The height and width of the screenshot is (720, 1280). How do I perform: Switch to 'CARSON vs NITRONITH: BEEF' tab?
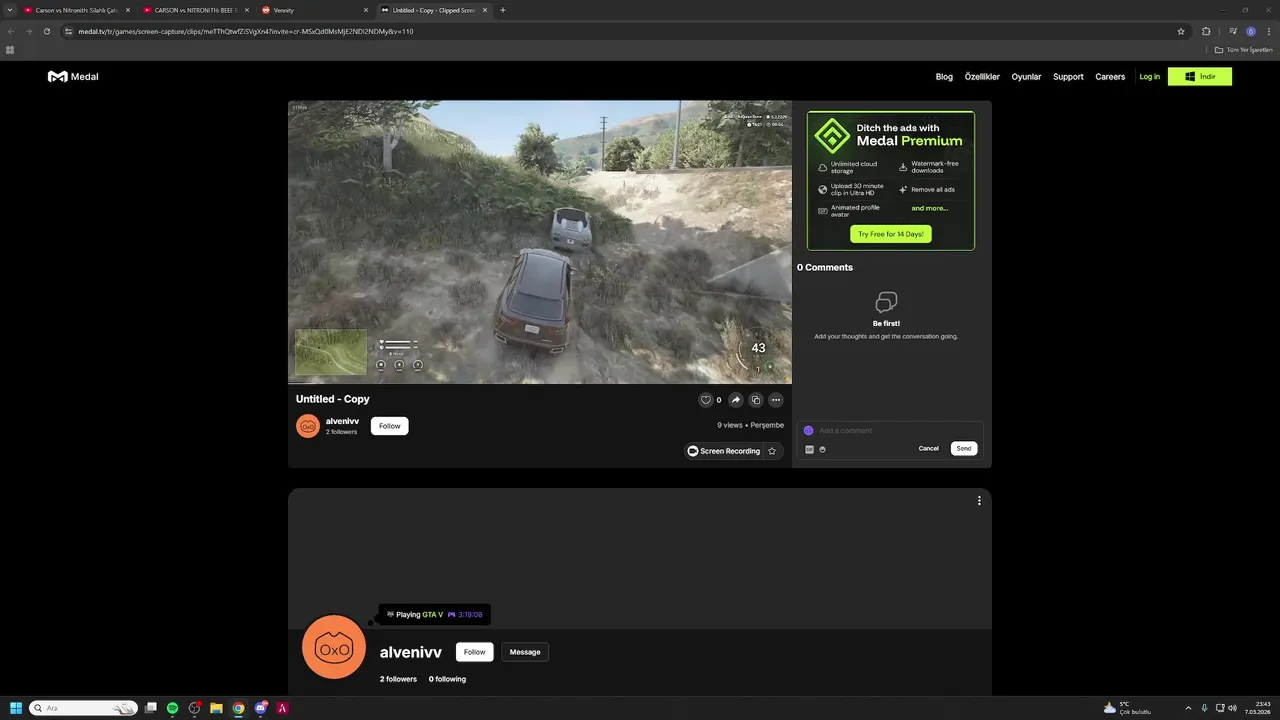pyautogui.click(x=196, y=10)
